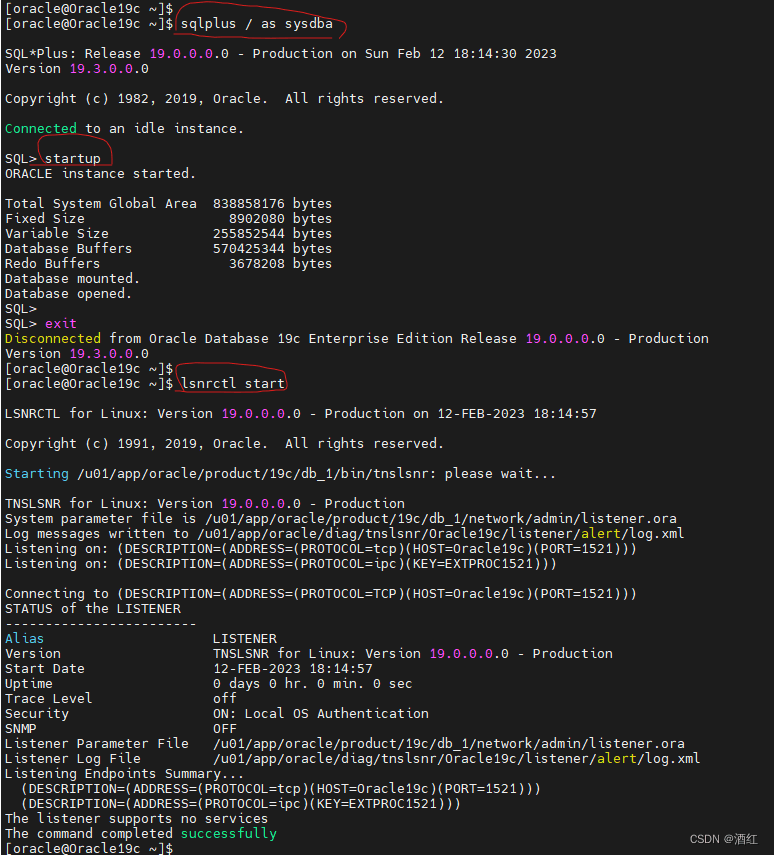774x855 pixels.
Task: Click the 'CSDN @酒红' watermark
Action: coord(727,839)
